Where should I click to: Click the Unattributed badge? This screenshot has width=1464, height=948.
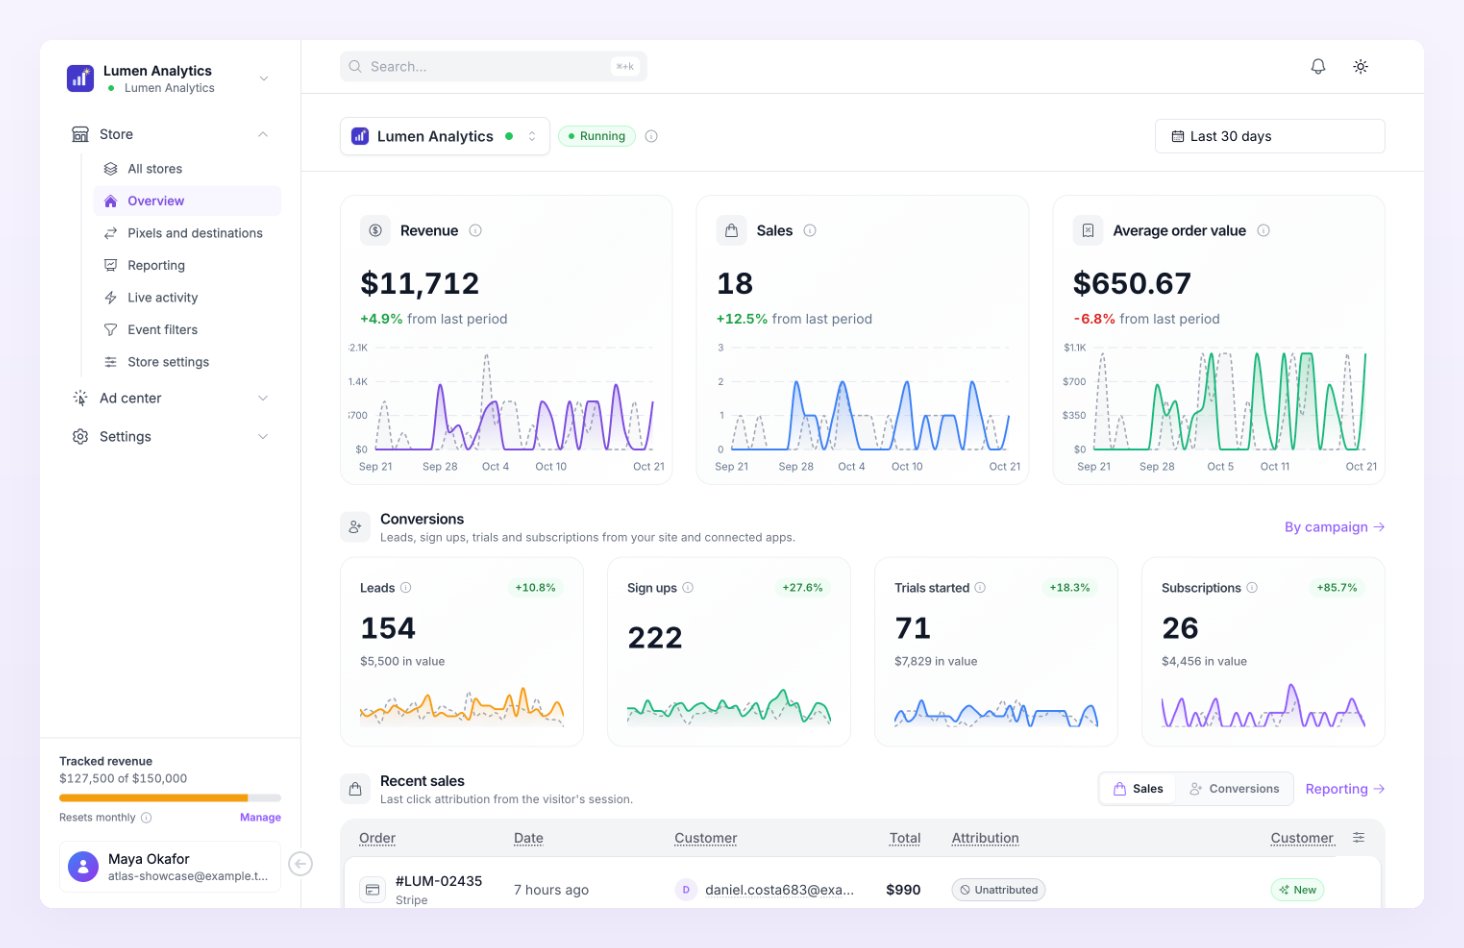(x=998, y=890)
